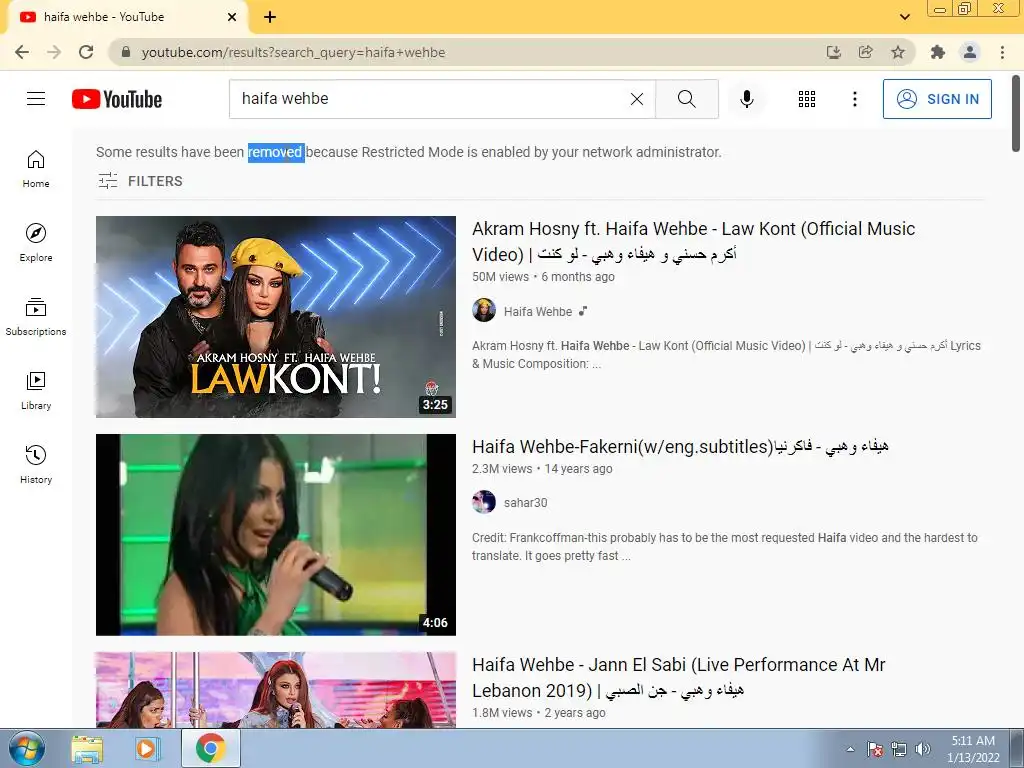Viewport: 1024px width, 768px height.
Task: Click the taskbar clock showing 5:11 AM
Action: (x=973, y=748)
